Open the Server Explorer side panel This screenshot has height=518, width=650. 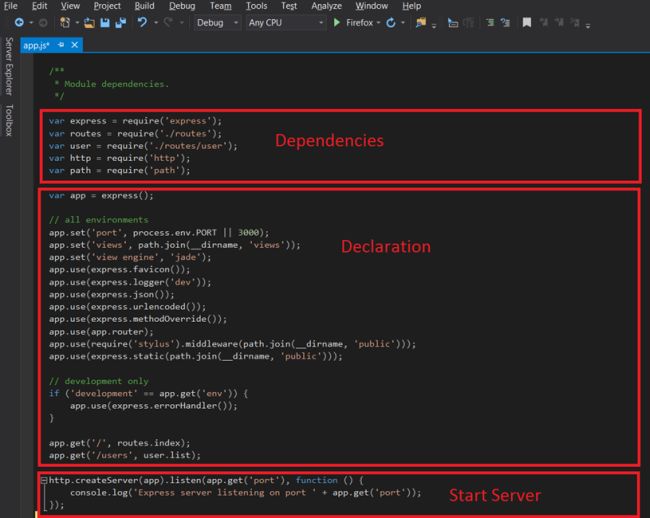[x=9, y=64]
